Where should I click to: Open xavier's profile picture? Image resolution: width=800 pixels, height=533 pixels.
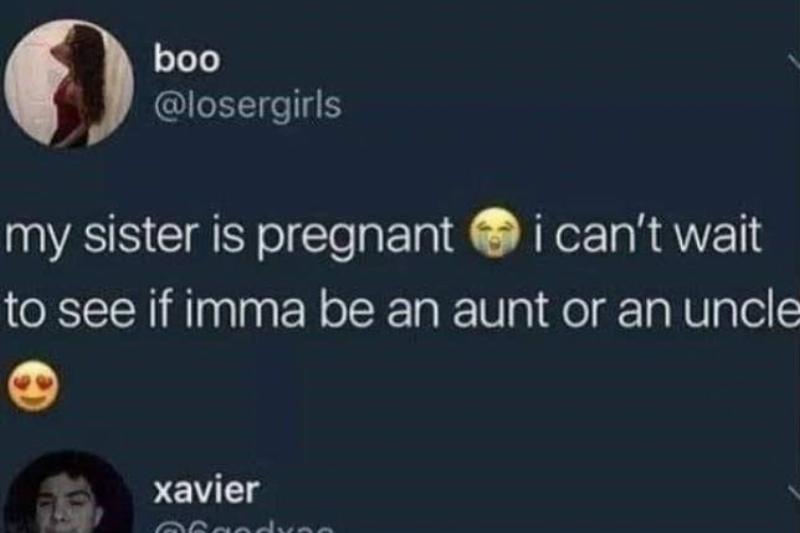coord(69,493)
